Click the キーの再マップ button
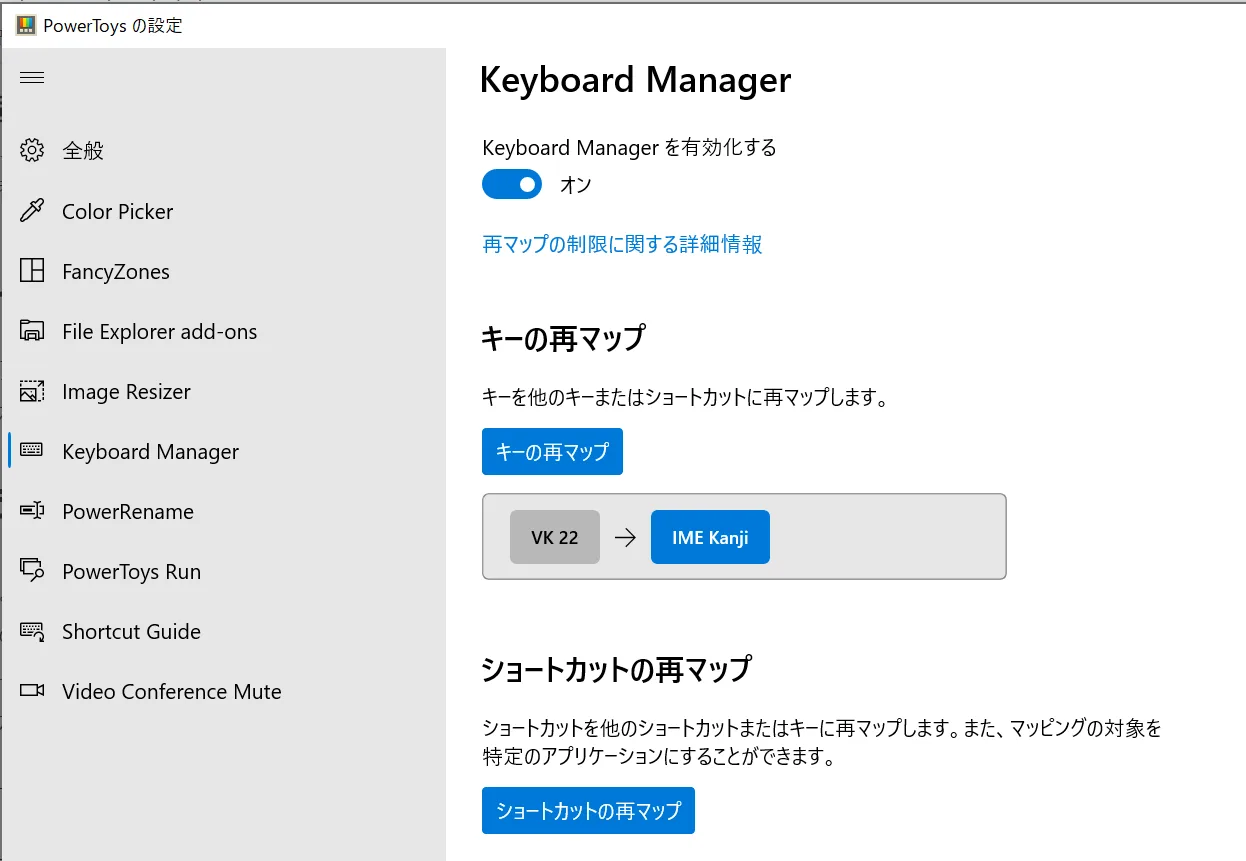This screenshot has width=1246, height=861. (552, 452)
